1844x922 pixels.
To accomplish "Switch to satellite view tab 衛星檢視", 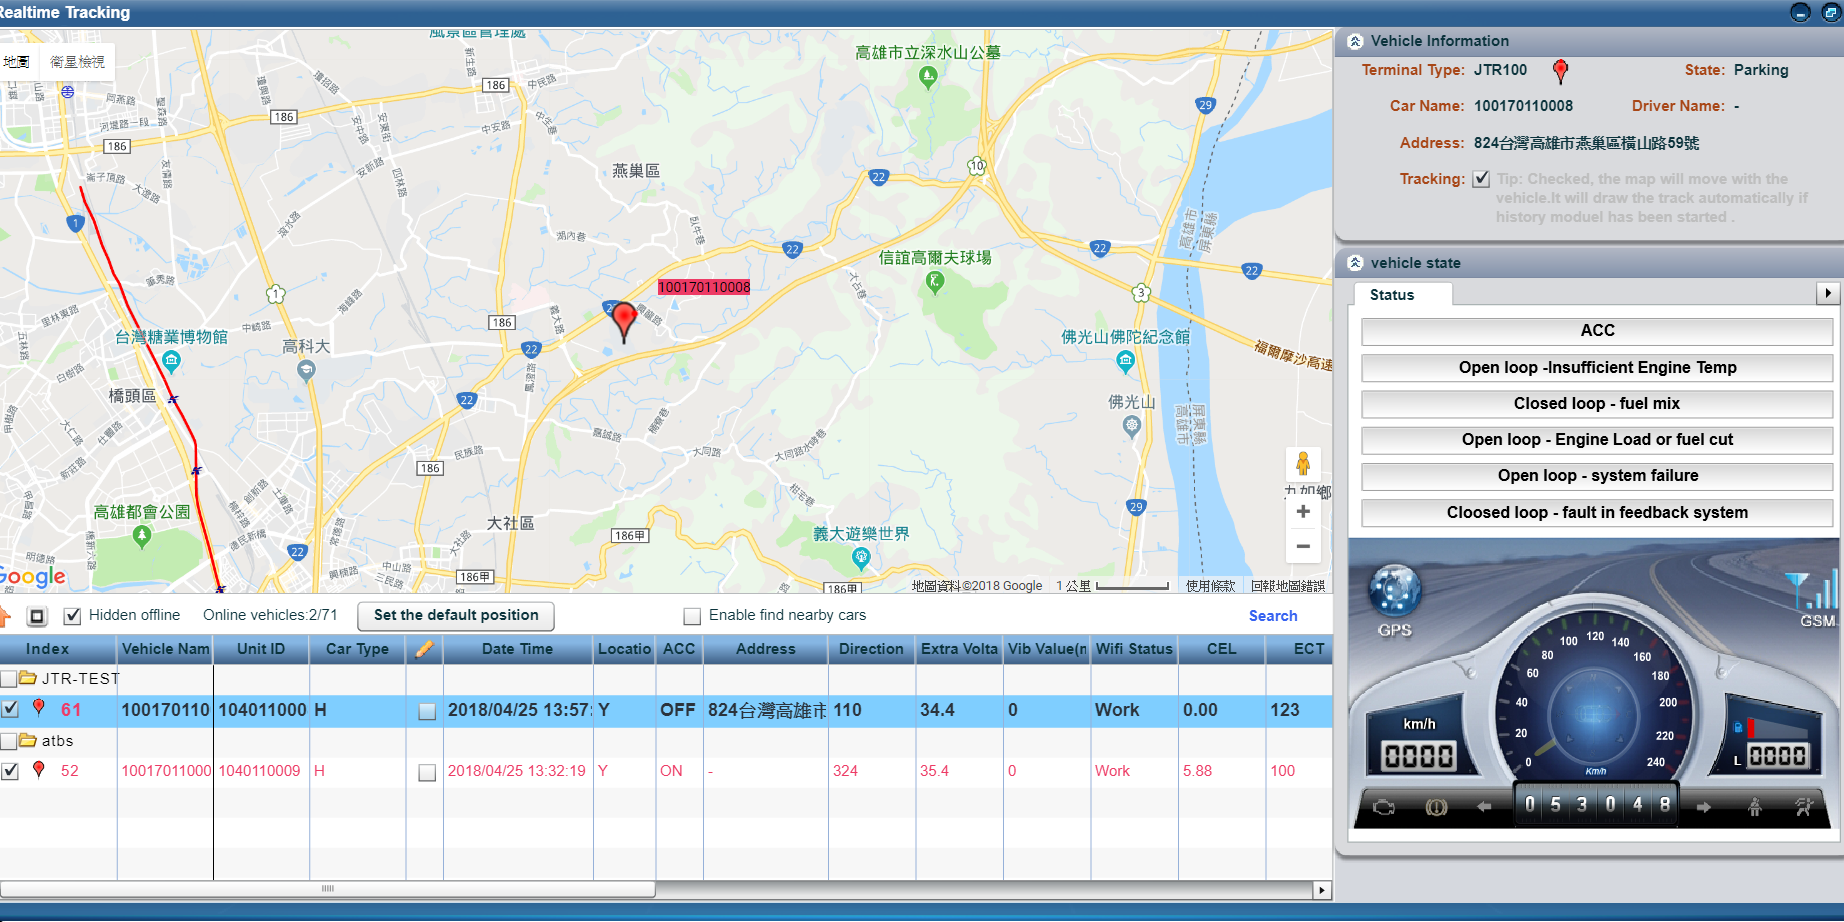I will pos(77,62).
